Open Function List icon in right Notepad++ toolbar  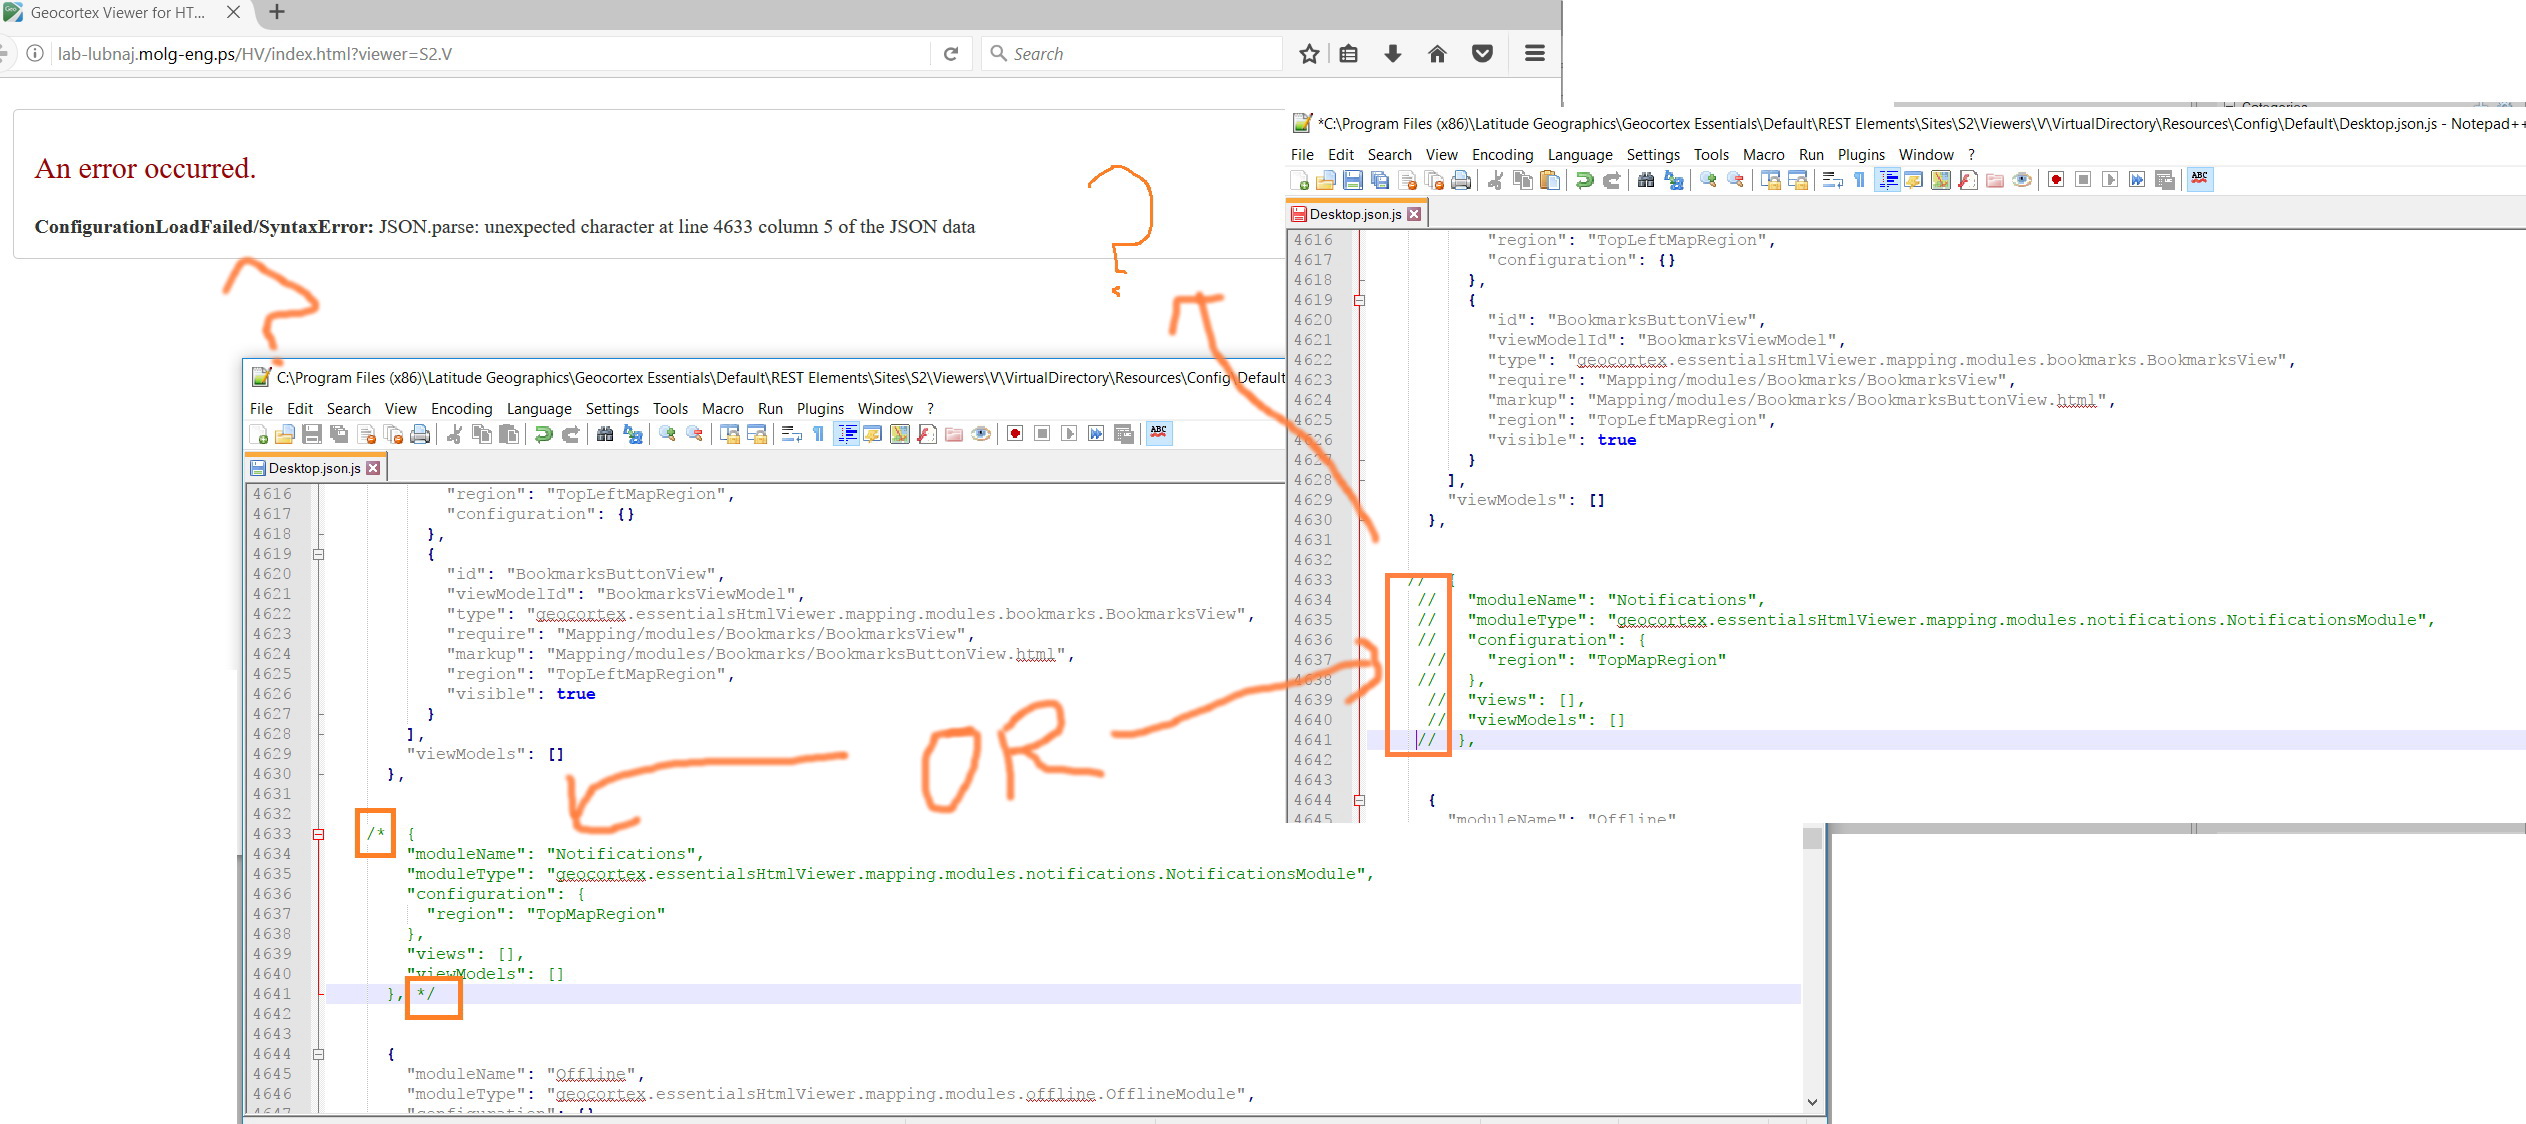pyautogui.click(x=1968, y=180)
